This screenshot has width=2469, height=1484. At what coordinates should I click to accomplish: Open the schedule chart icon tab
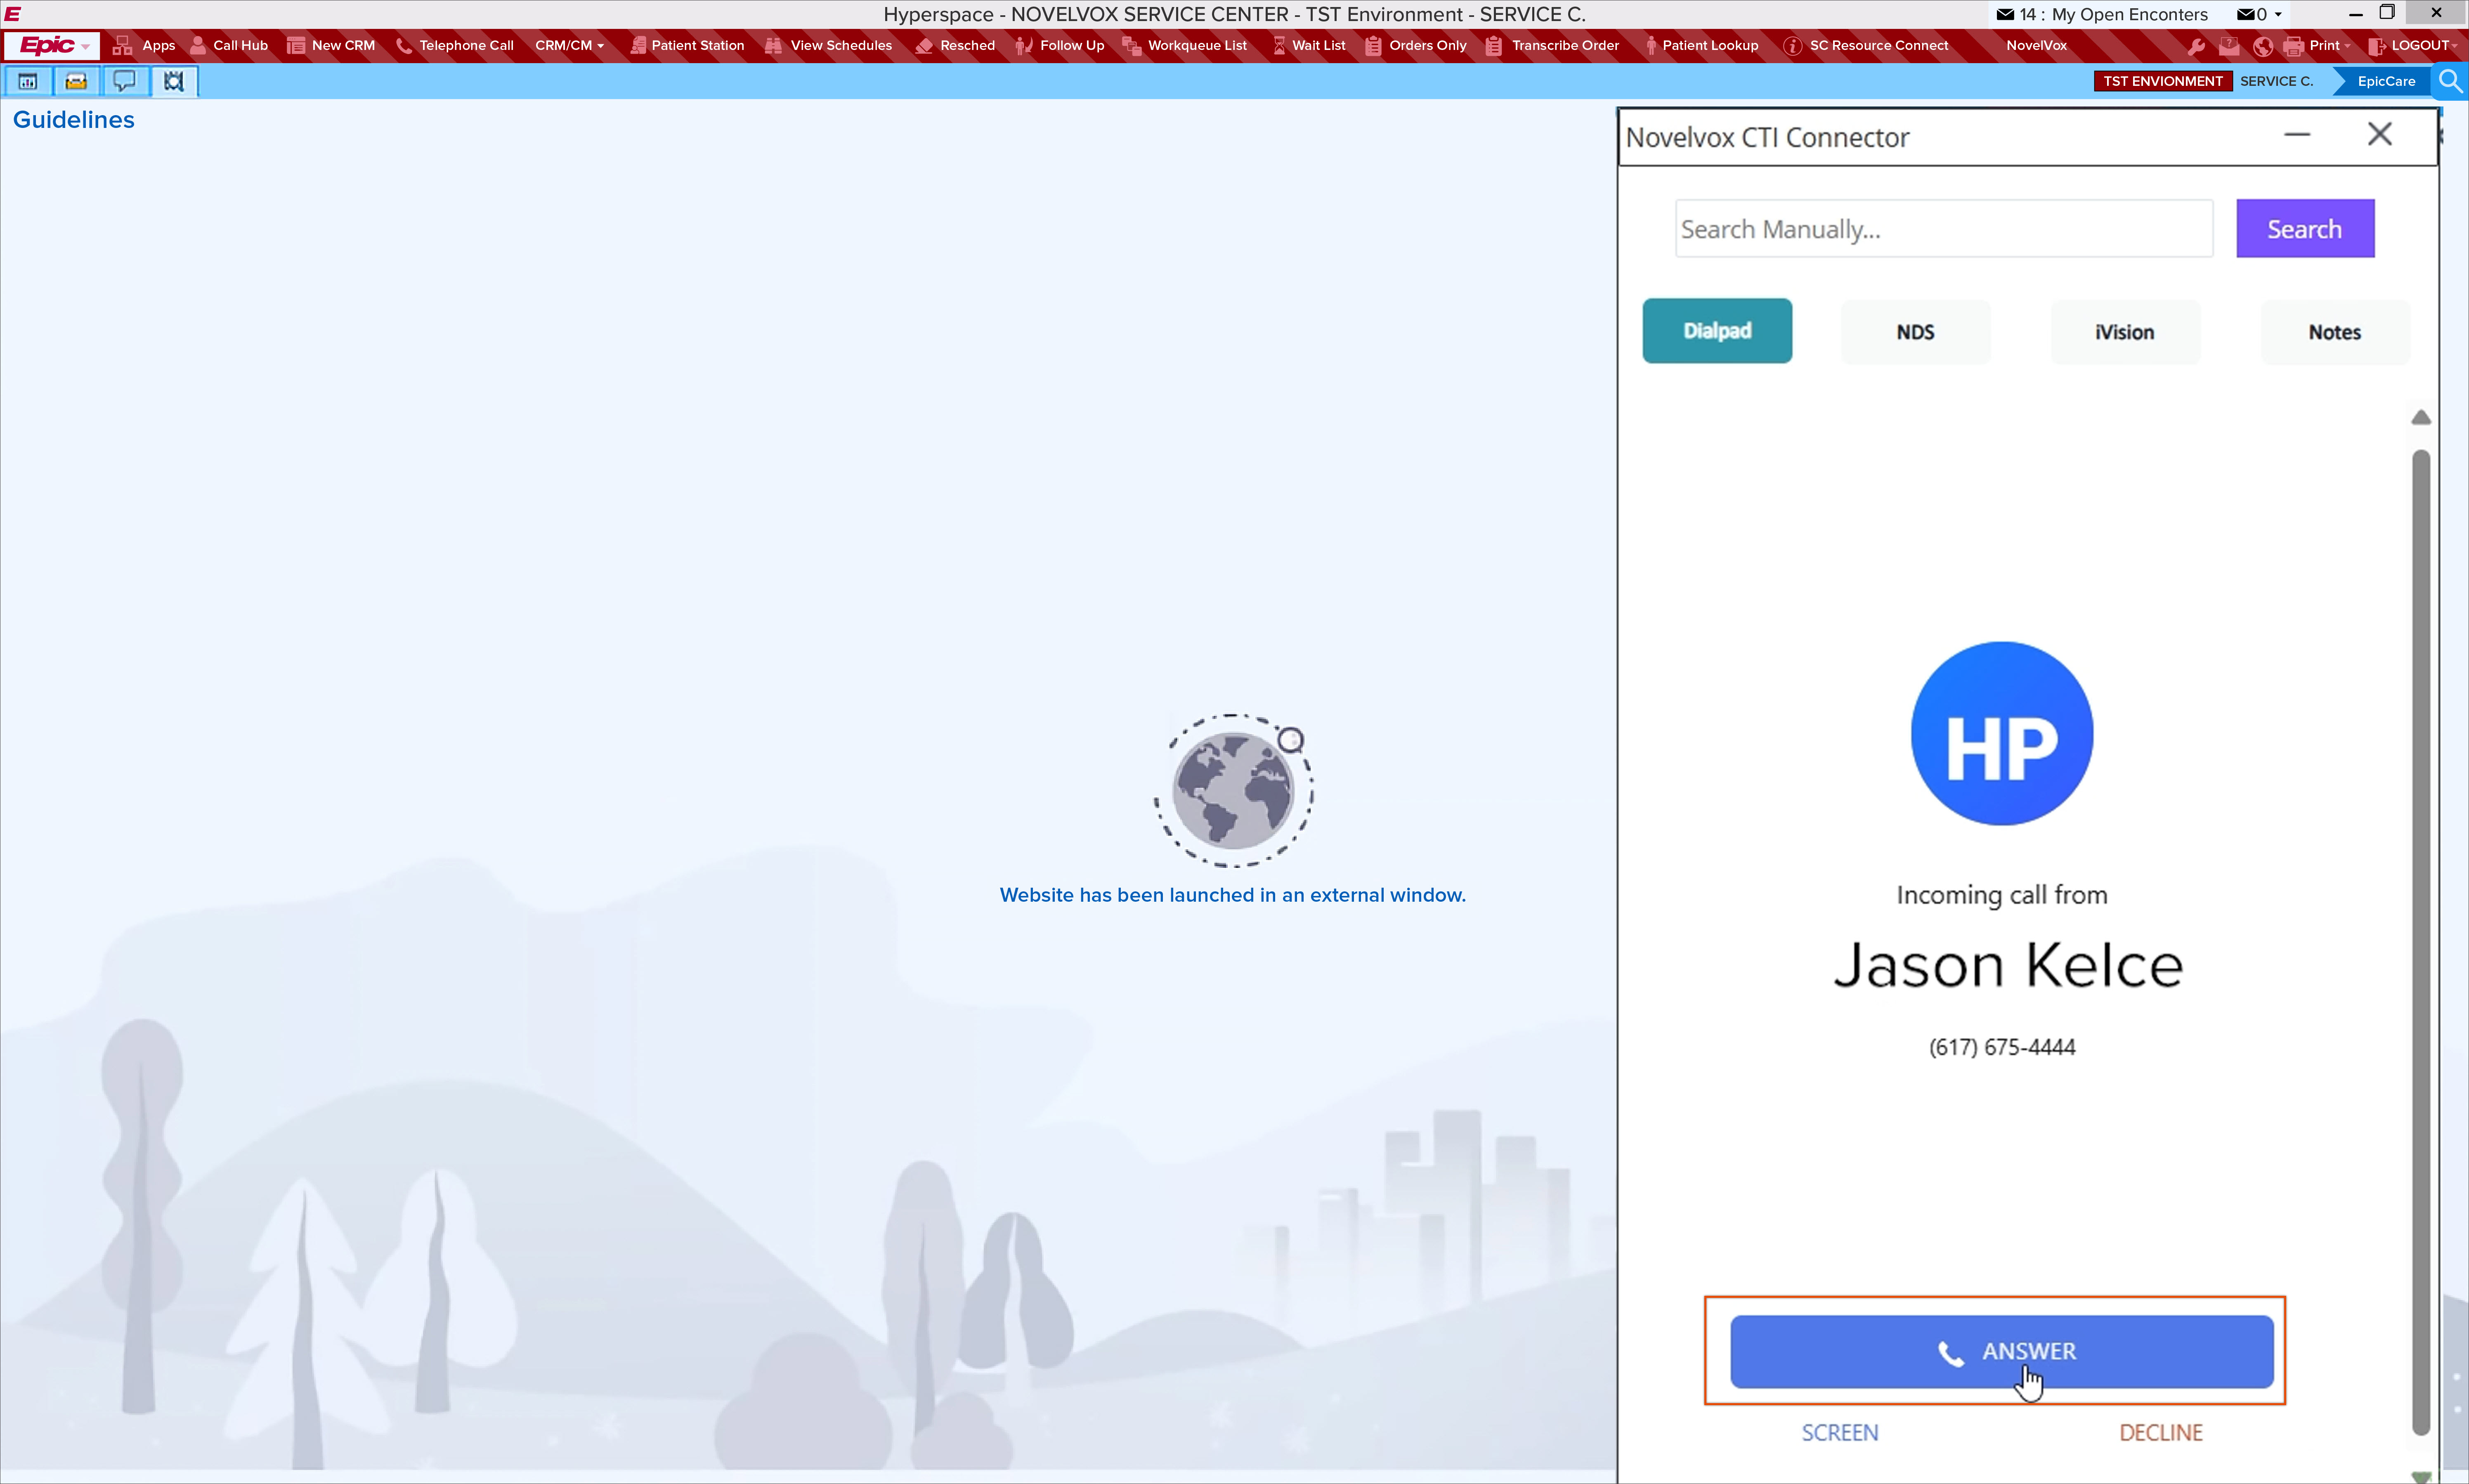(28, 81)
